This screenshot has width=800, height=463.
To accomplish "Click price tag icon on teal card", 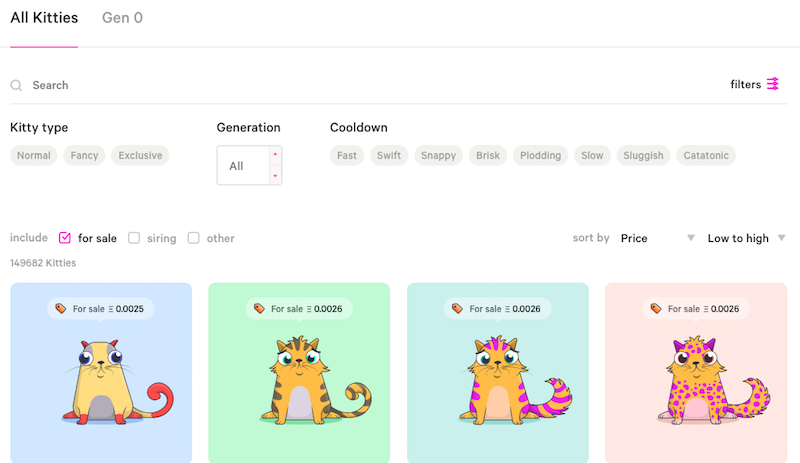I will point(457,308).
